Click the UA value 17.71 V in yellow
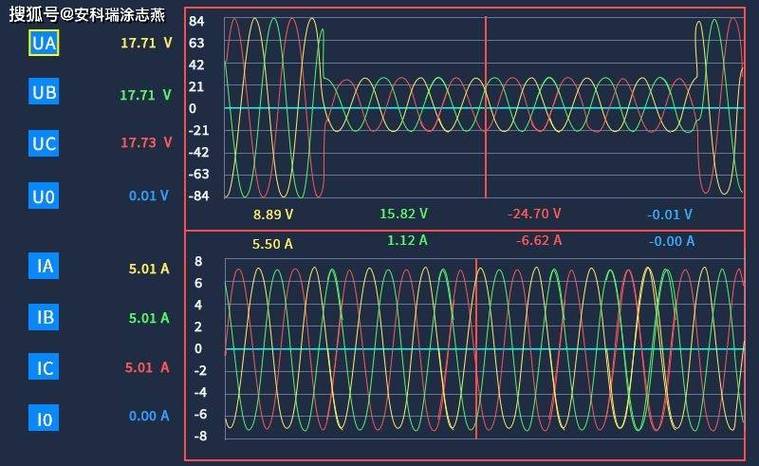759x466 pixels. [146, 43]
